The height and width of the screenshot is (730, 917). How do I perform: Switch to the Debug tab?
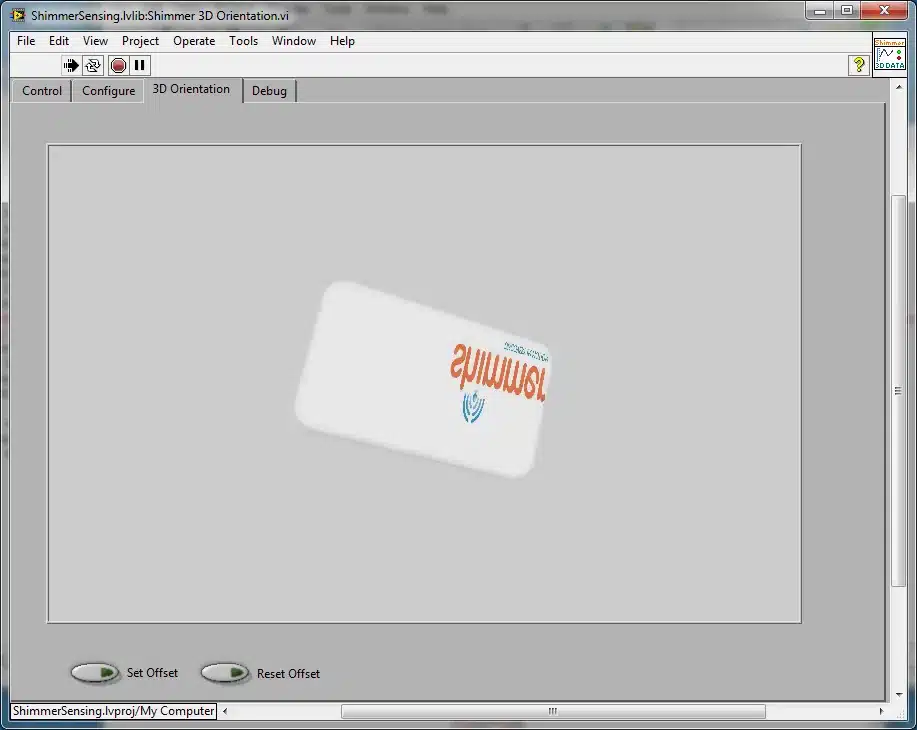coord(269,91)
